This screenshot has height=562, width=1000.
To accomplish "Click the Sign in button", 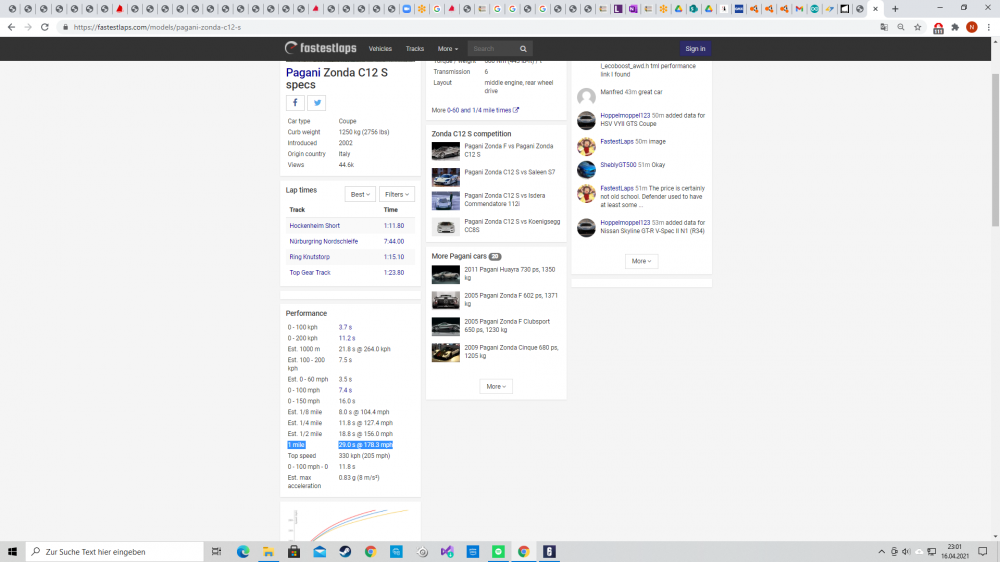I will tap(695, 49).
